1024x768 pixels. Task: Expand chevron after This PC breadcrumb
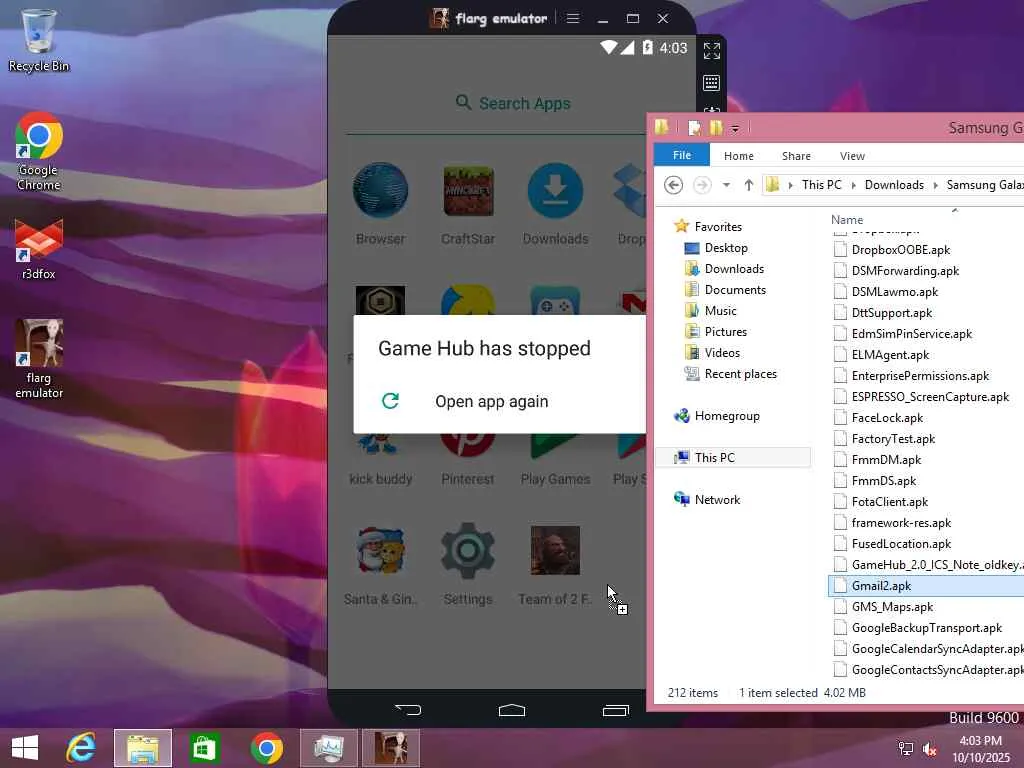pyautogui.click(x=854, y=185)
